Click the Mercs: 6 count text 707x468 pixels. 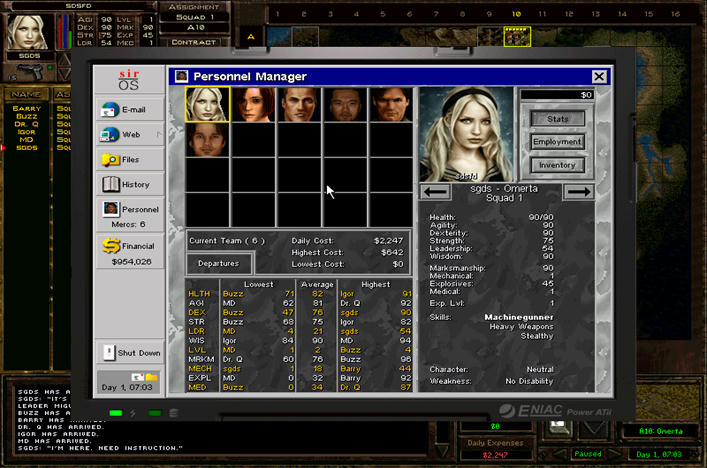[128, 224]
